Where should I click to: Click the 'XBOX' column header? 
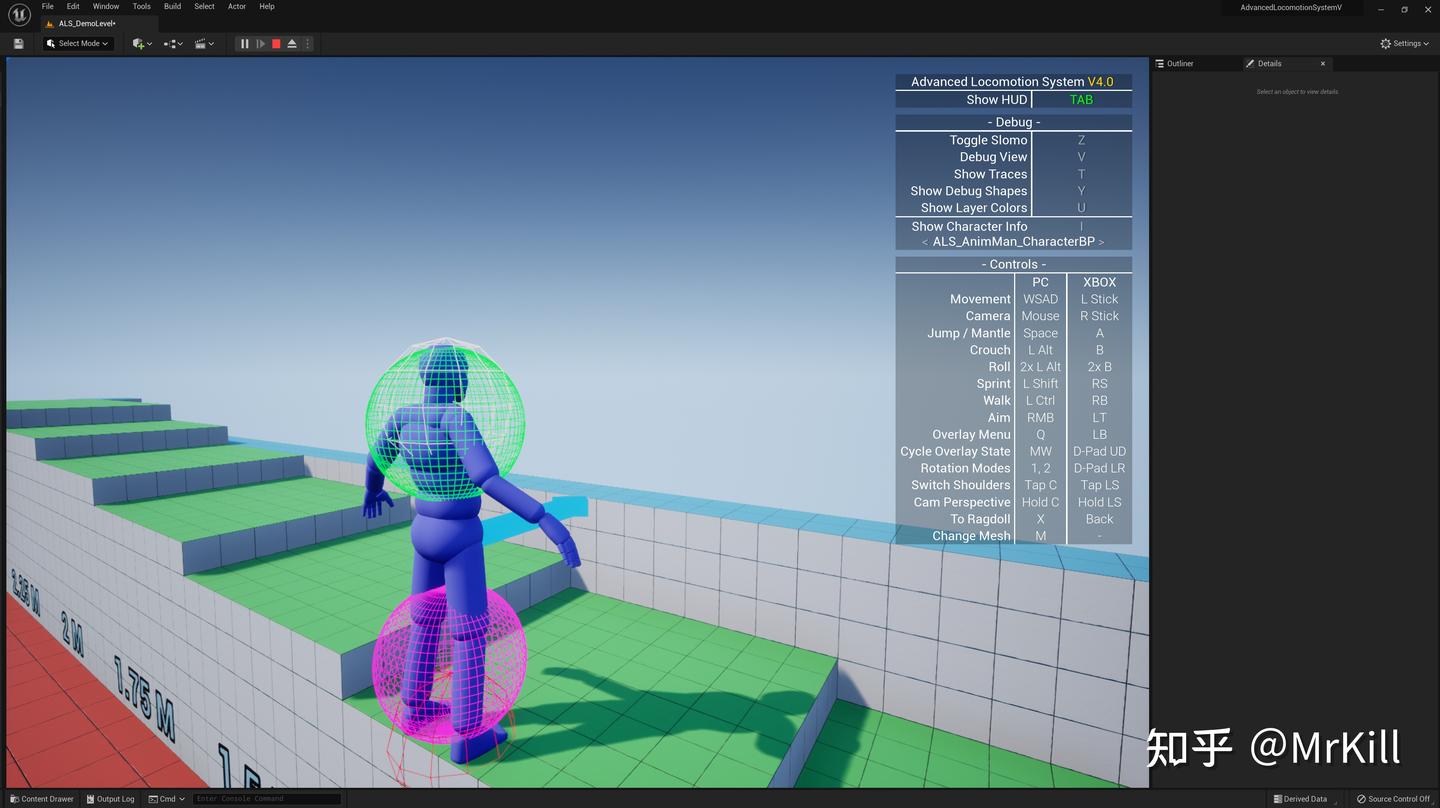[1099, 282]
